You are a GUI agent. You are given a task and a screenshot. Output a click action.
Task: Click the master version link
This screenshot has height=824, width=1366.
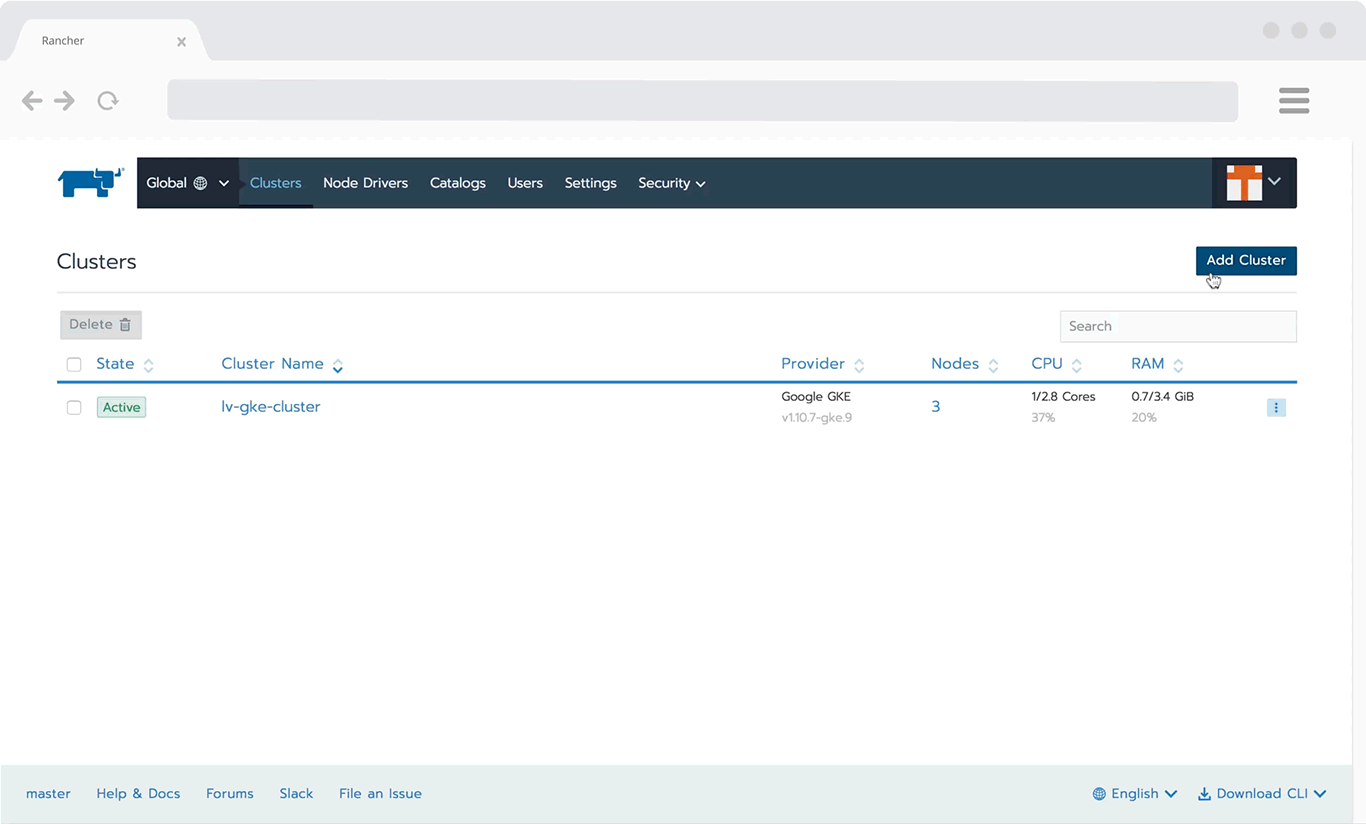(48, 794)
